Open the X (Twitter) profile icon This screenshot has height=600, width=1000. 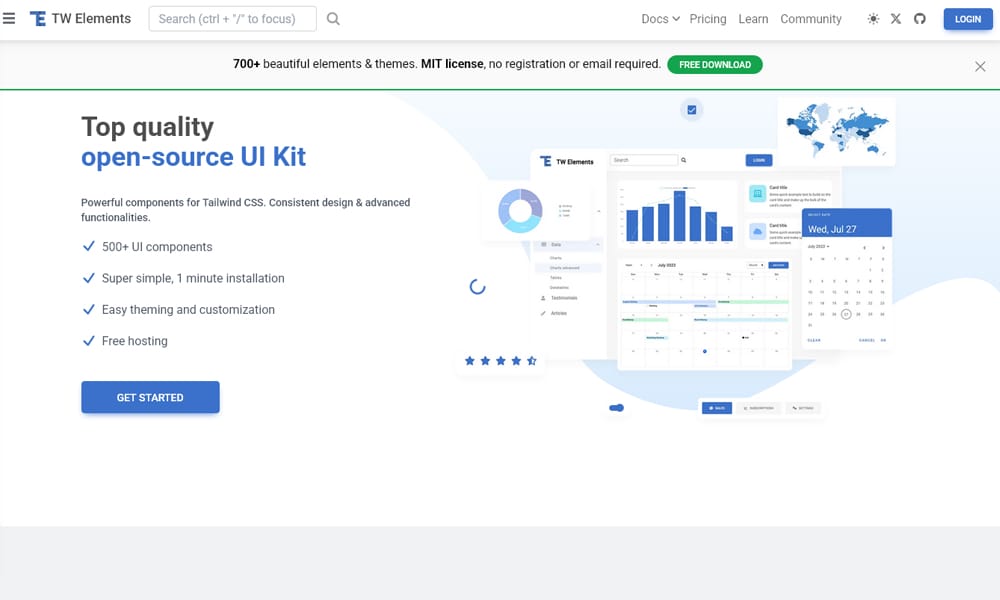[x=896, y=18]
